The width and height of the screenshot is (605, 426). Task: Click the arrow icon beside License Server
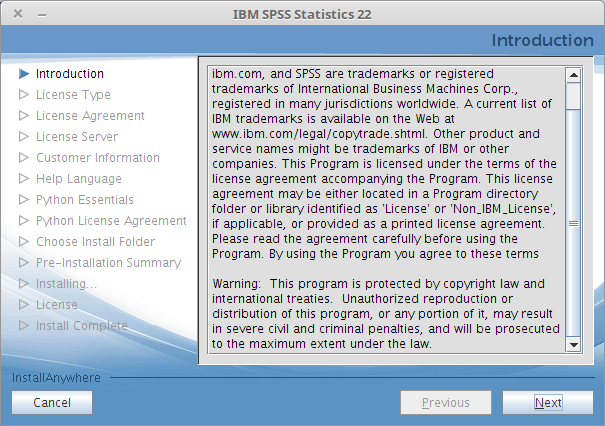point(24,137)
